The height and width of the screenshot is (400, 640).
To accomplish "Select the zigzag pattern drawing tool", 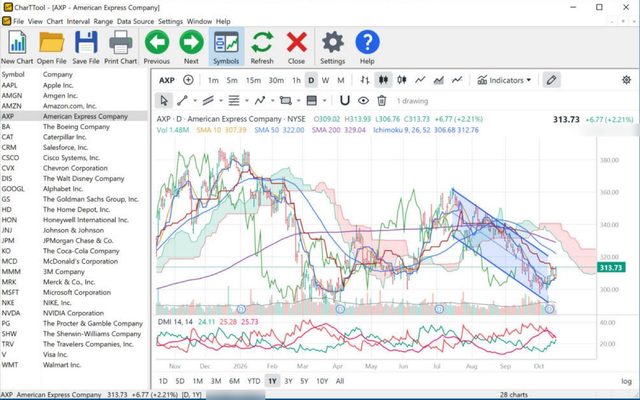I will pos(260,100).
